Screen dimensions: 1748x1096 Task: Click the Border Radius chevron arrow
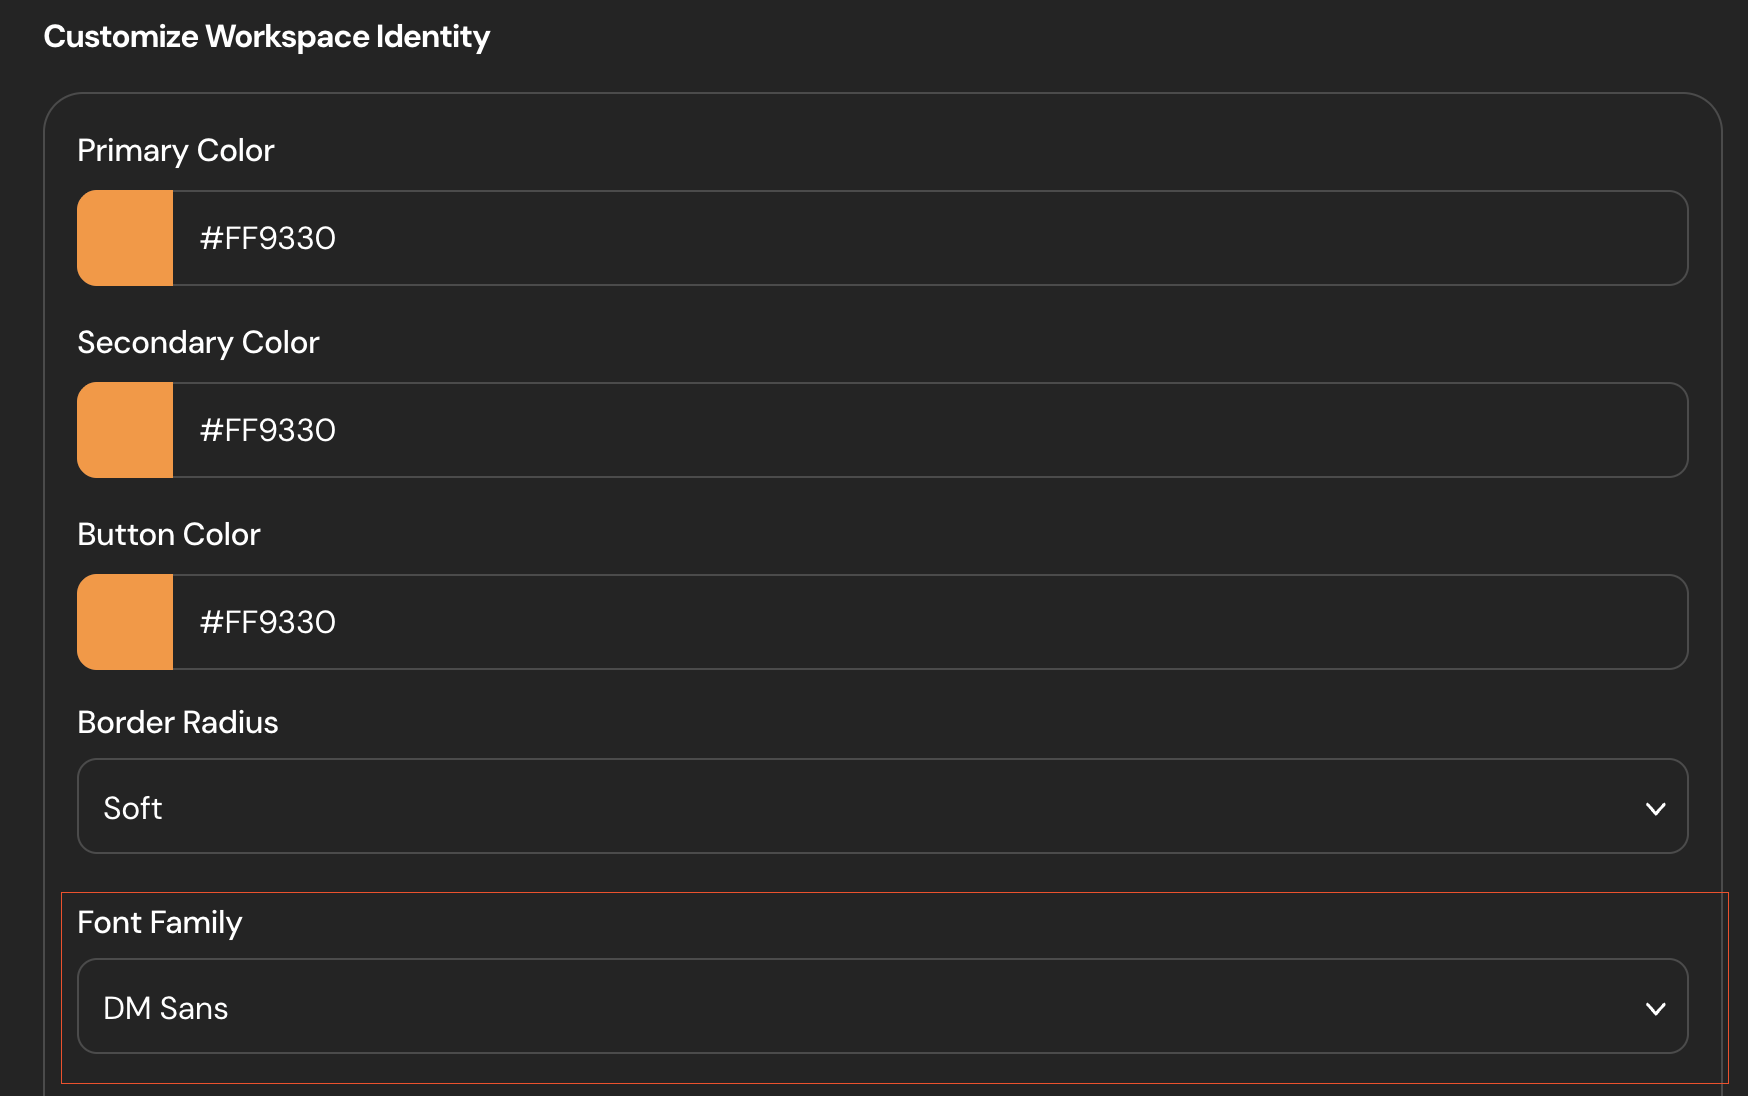pos(1655,808)
